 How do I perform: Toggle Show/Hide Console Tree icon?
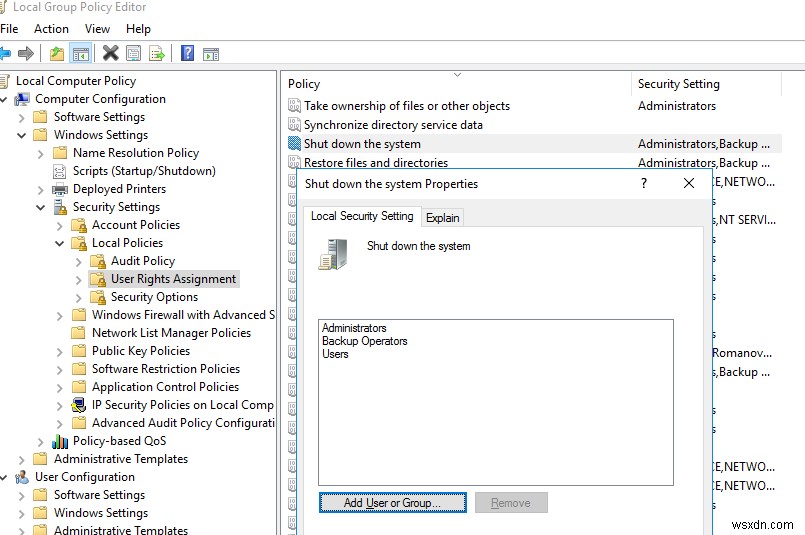(x=81, y=53)
